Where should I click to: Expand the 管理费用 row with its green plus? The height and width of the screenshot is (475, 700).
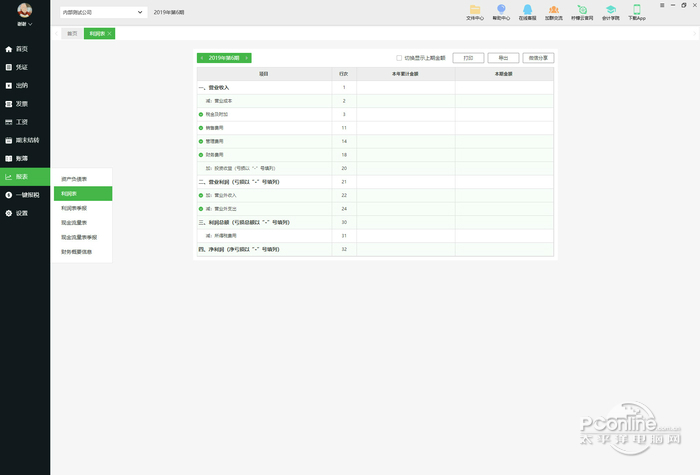pyautogui.click(x=201, y=142)
